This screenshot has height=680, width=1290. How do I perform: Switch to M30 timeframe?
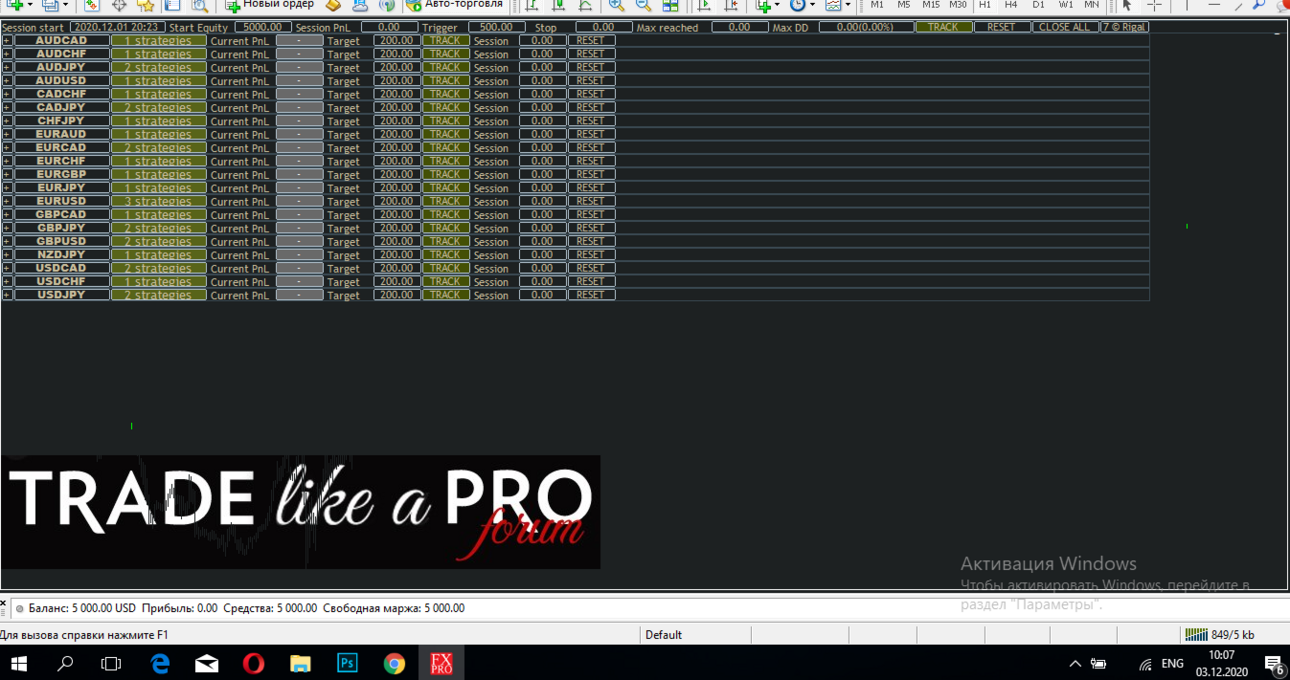pyautogui.click(x=958, y=5)
